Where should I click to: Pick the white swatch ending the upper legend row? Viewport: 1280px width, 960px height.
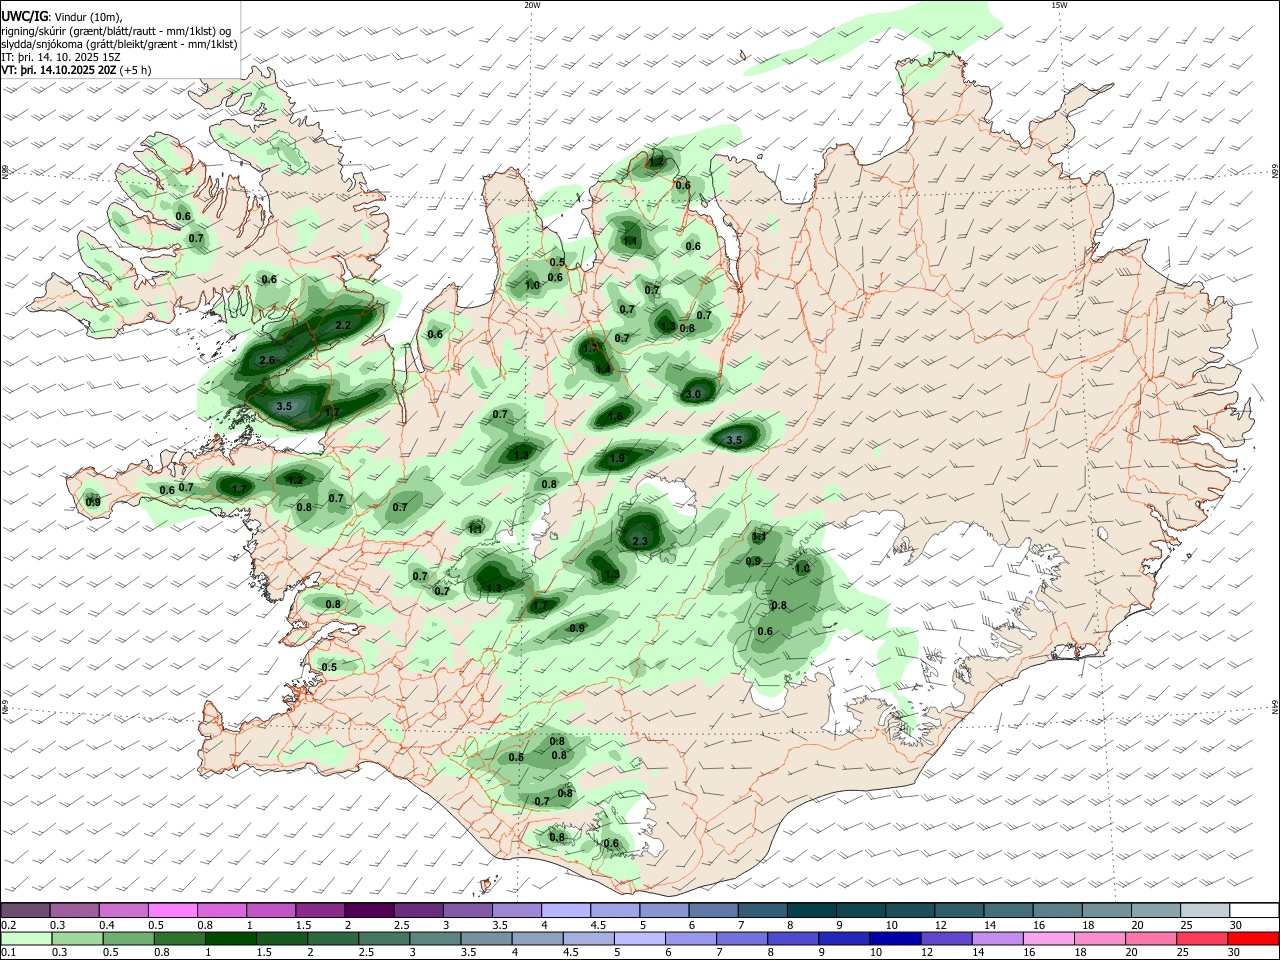(x=1254, y=910)
